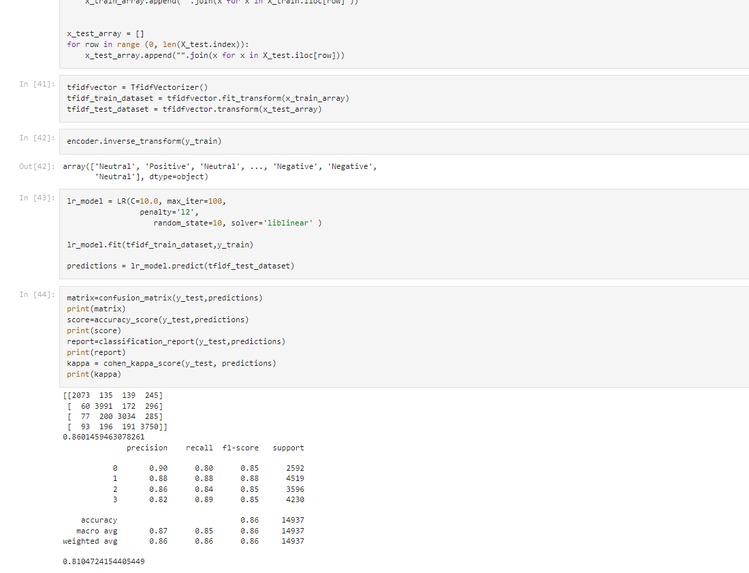Click the encoder.inverse_transform(y_train) cell
749x573 pixels.
point(144,141)
